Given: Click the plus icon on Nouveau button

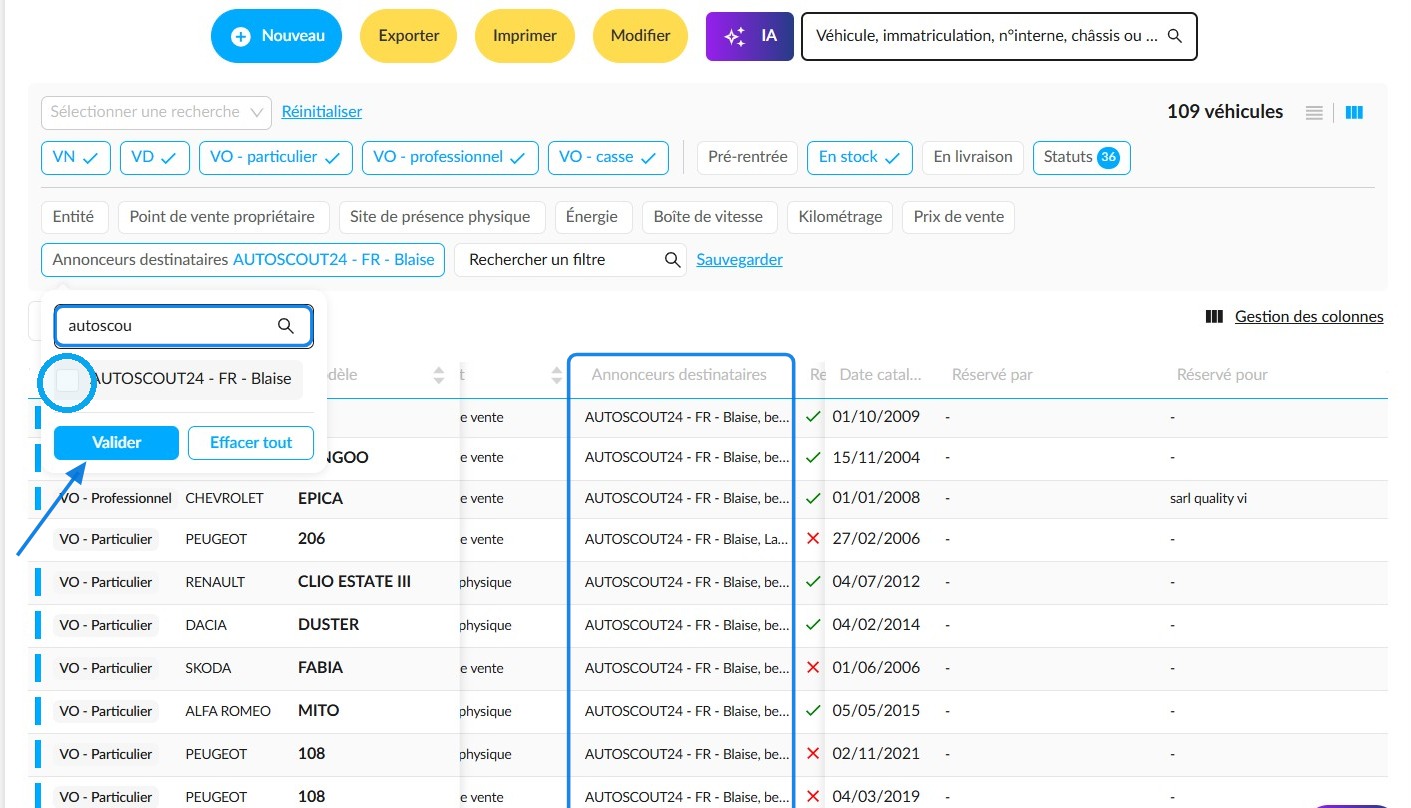Looking at the screenshot, I should click(x=240, y=36).
